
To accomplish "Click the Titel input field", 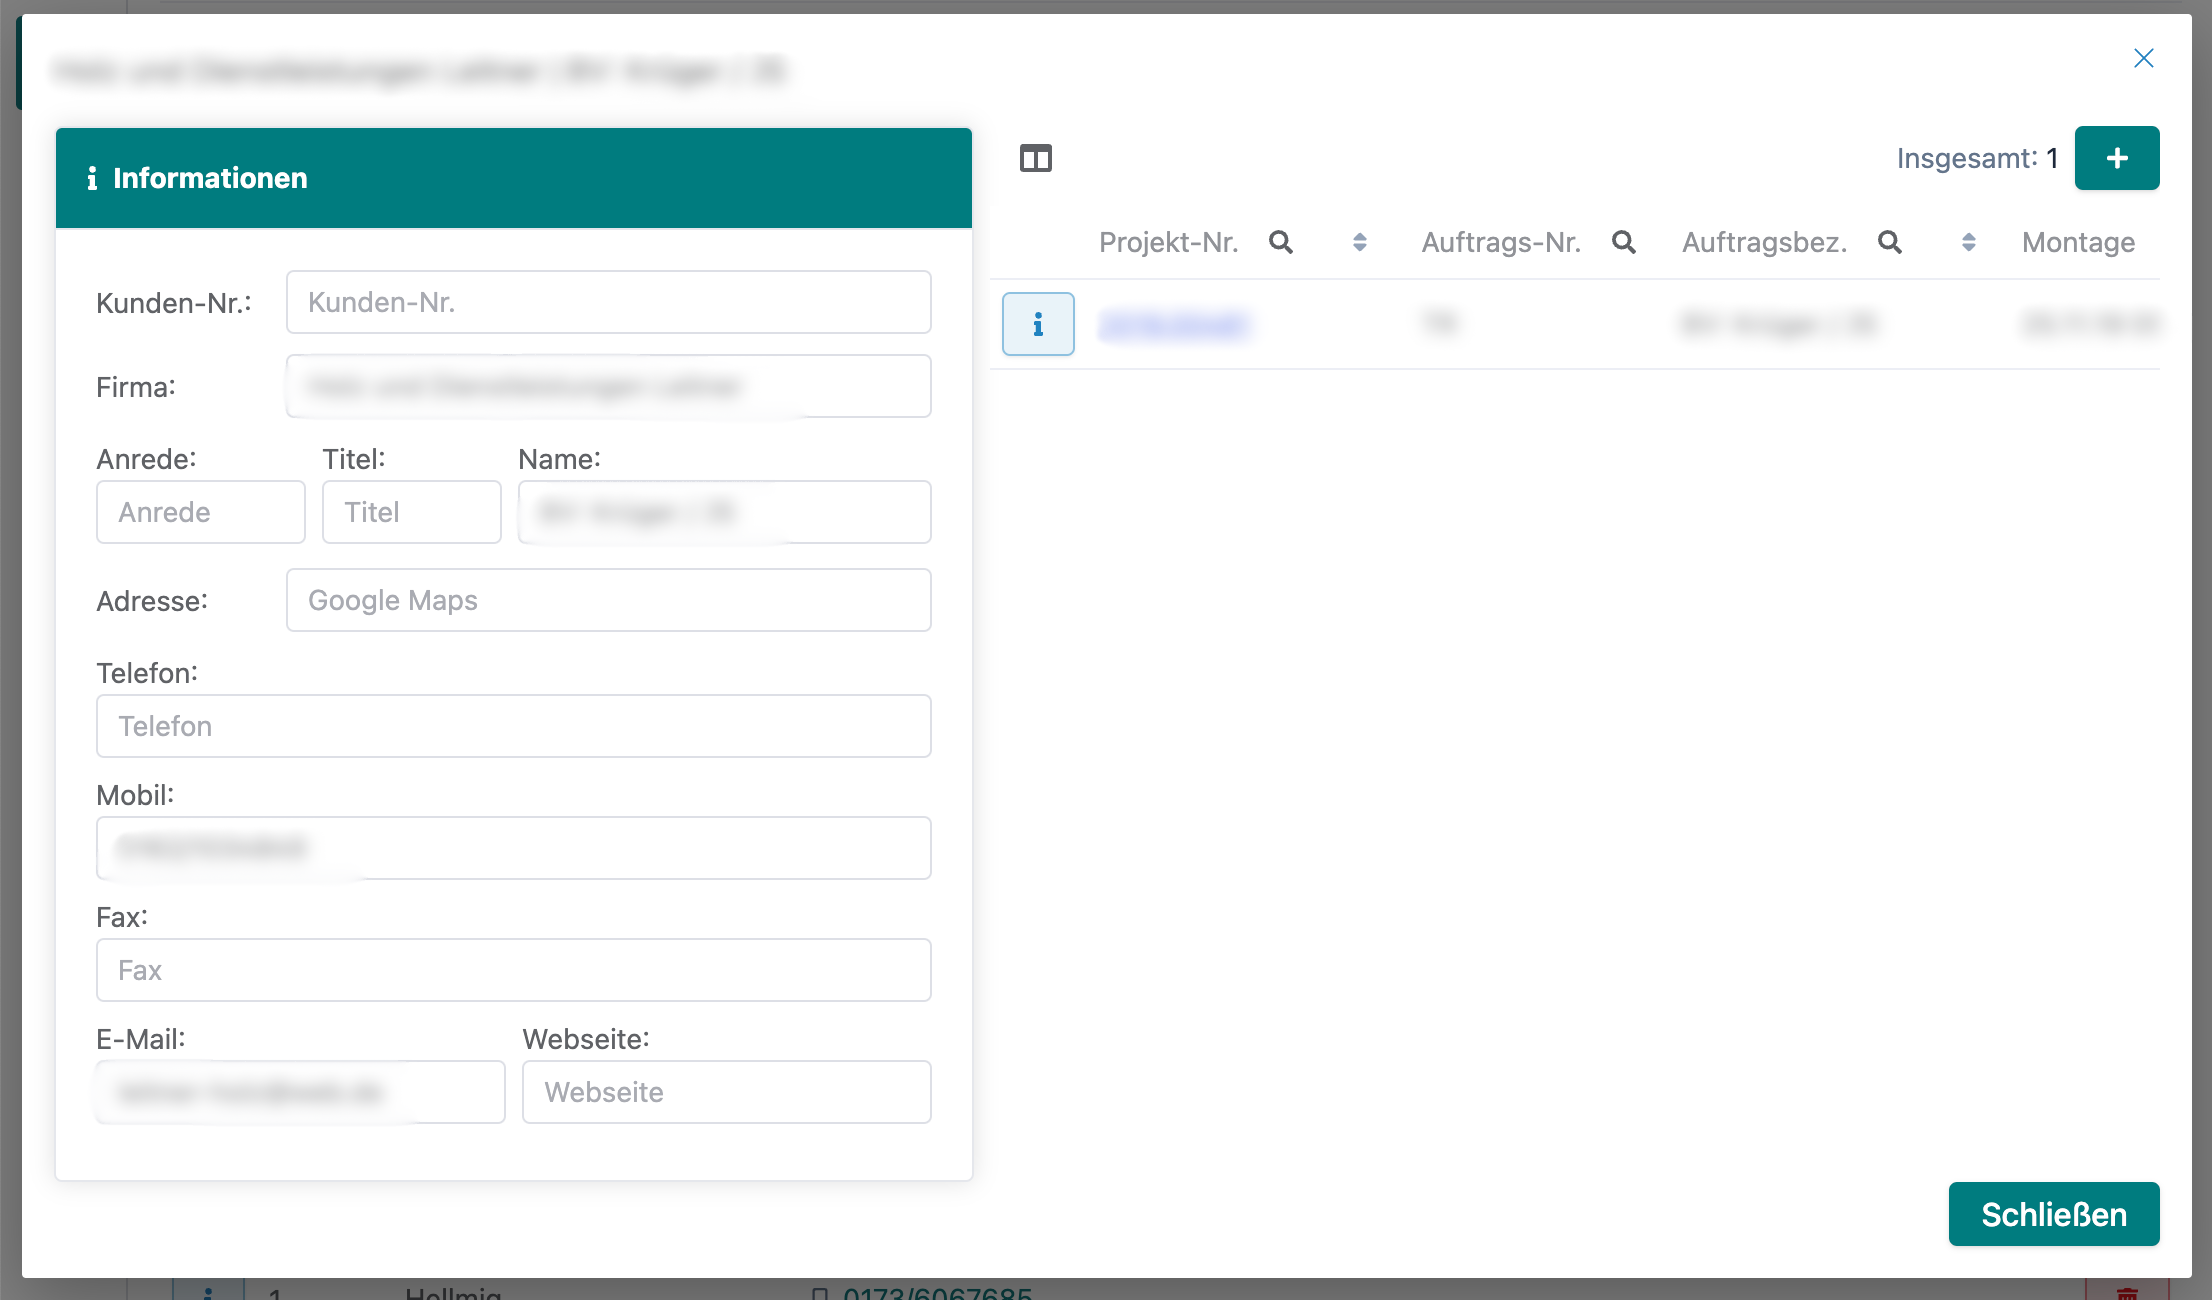I will (x=411, y=512).
